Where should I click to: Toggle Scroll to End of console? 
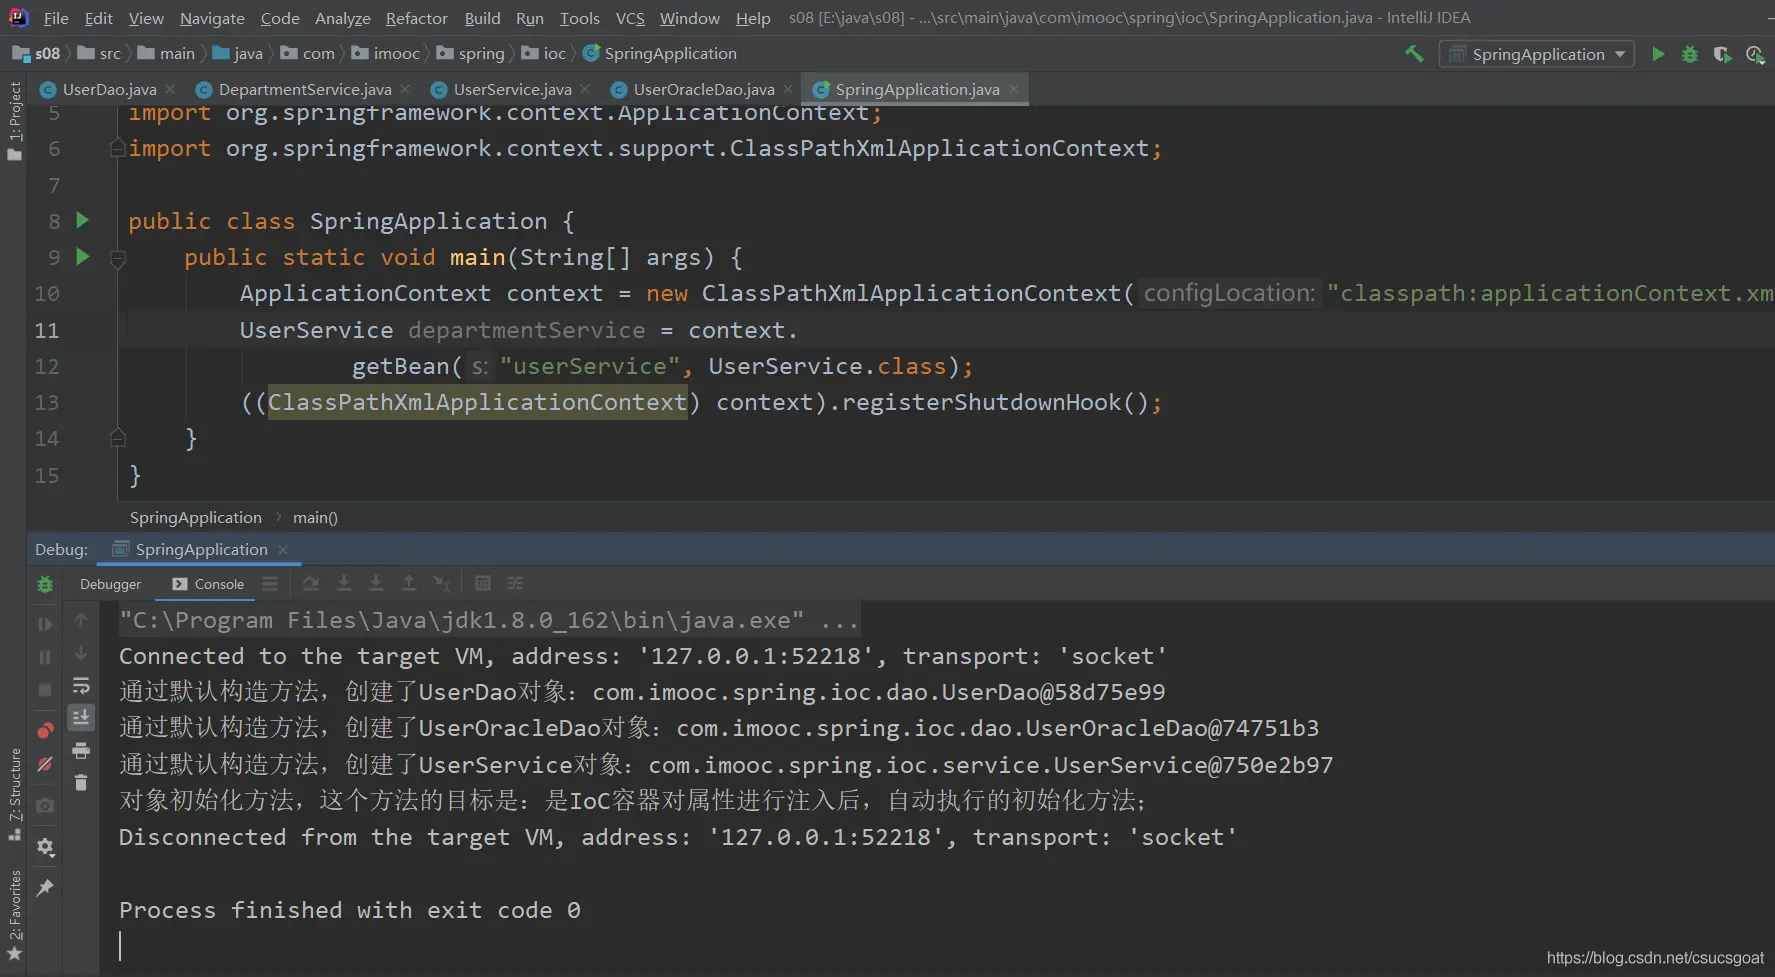point(81,717)
